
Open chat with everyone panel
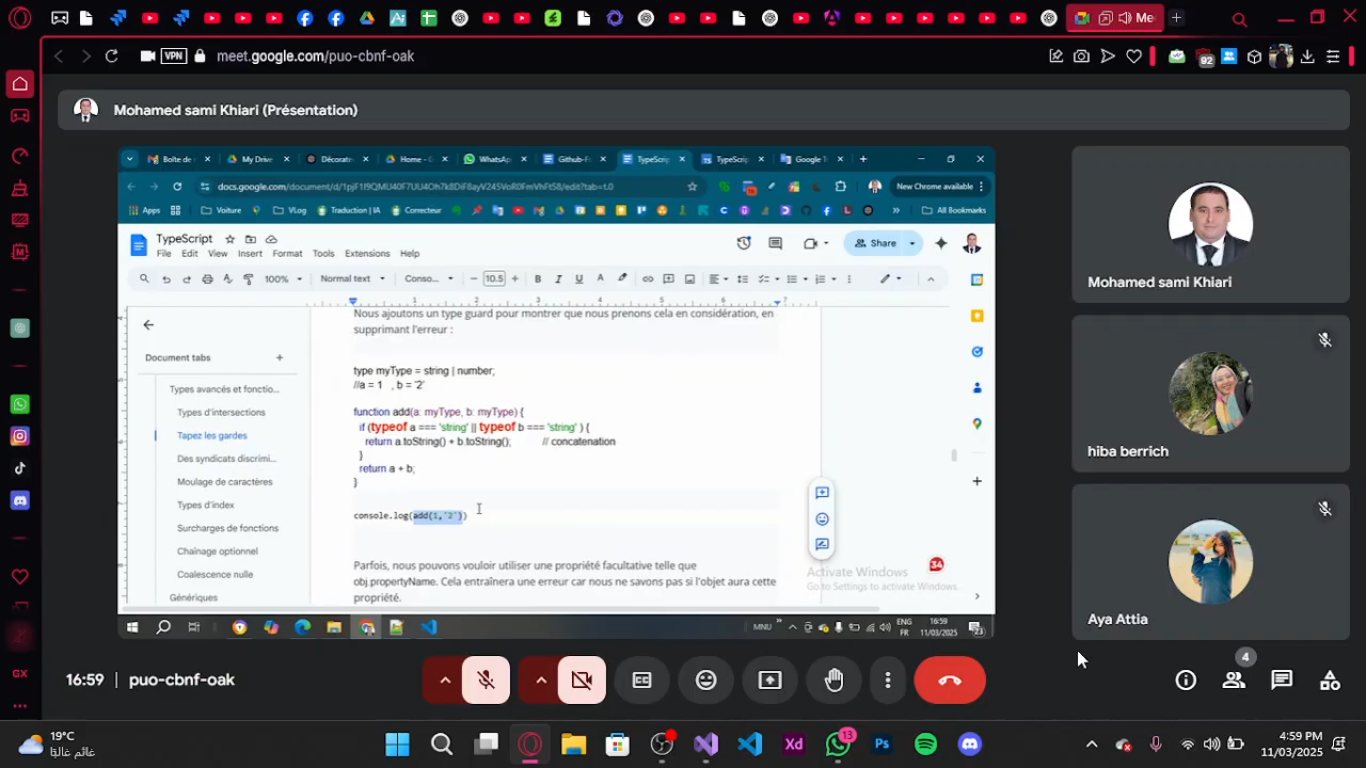click(1282, 680)
